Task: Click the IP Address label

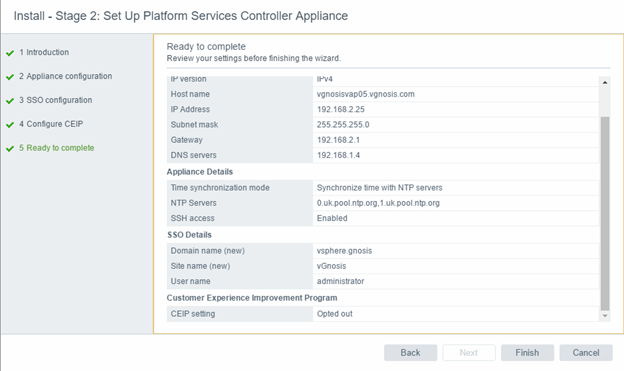Action: tap(190, 109)
